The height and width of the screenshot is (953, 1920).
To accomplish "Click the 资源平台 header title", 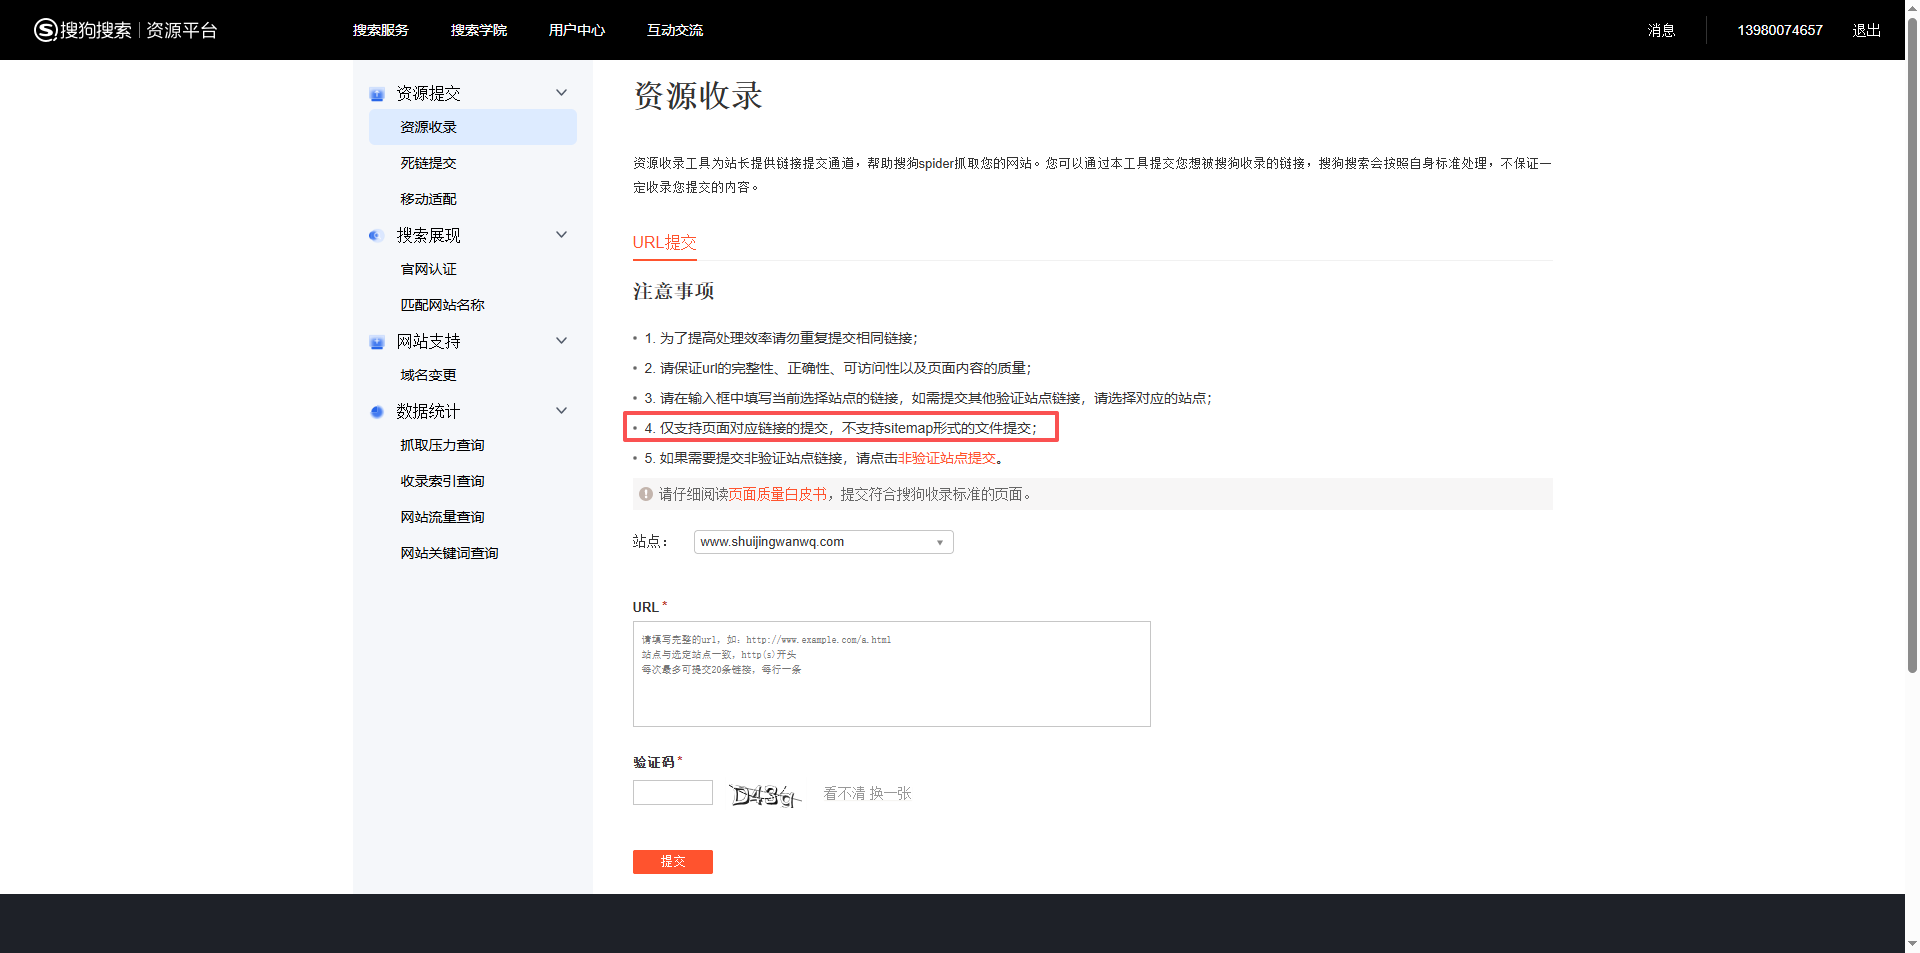I will (182, 30).
